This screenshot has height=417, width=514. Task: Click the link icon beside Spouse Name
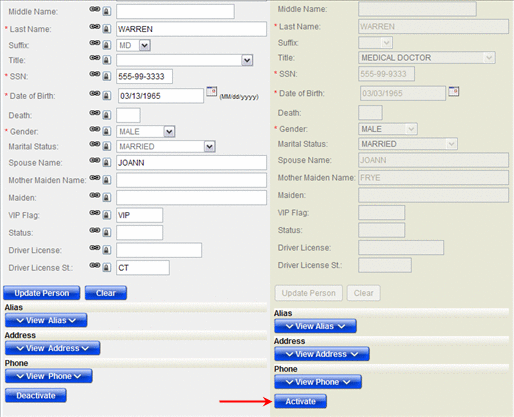[x=95, y=160]
